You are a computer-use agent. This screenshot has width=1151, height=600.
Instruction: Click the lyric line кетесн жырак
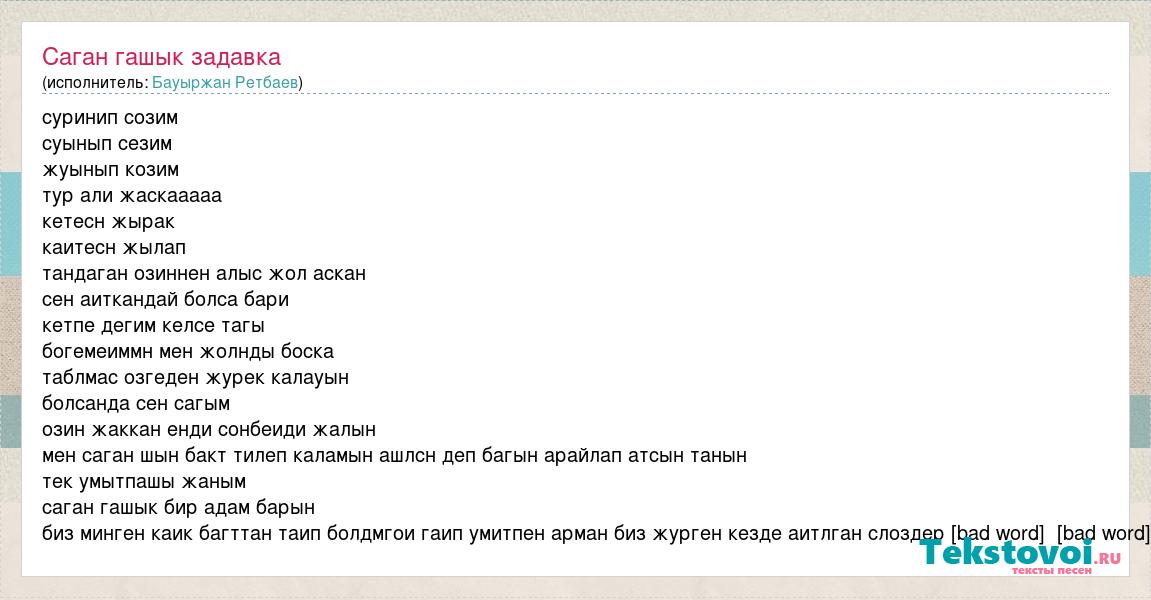(108, 222)
